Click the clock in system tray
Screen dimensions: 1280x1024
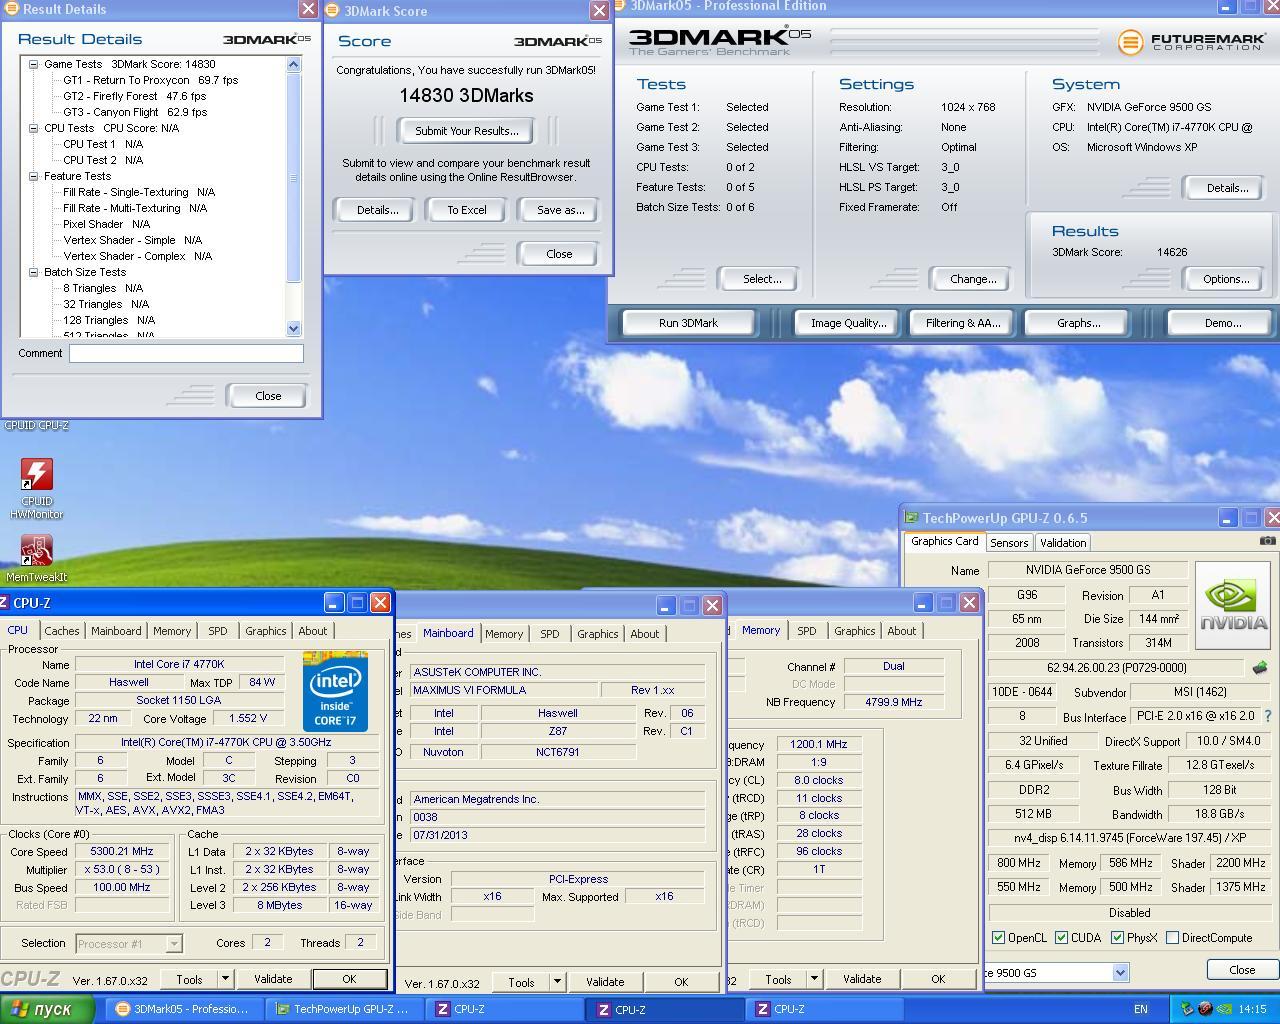point(1252,1010)
